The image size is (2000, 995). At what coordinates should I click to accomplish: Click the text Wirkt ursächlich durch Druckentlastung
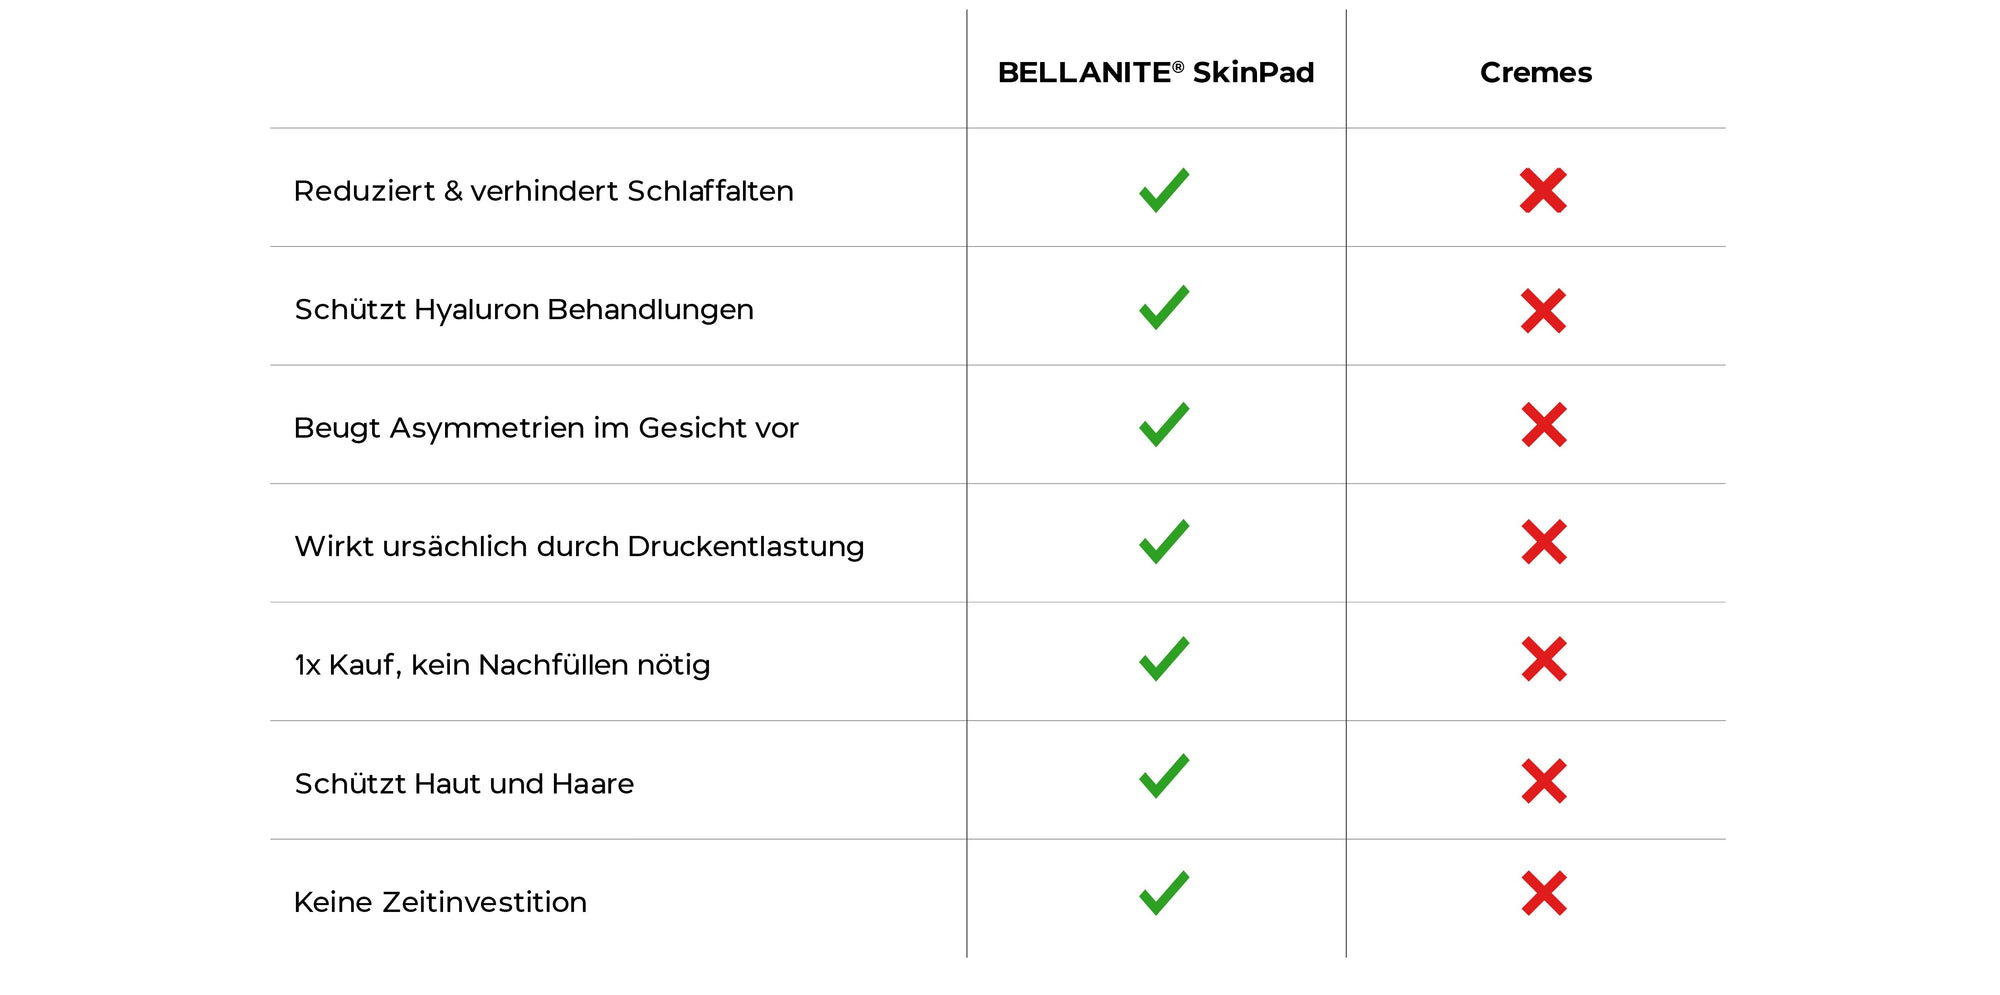579,546
